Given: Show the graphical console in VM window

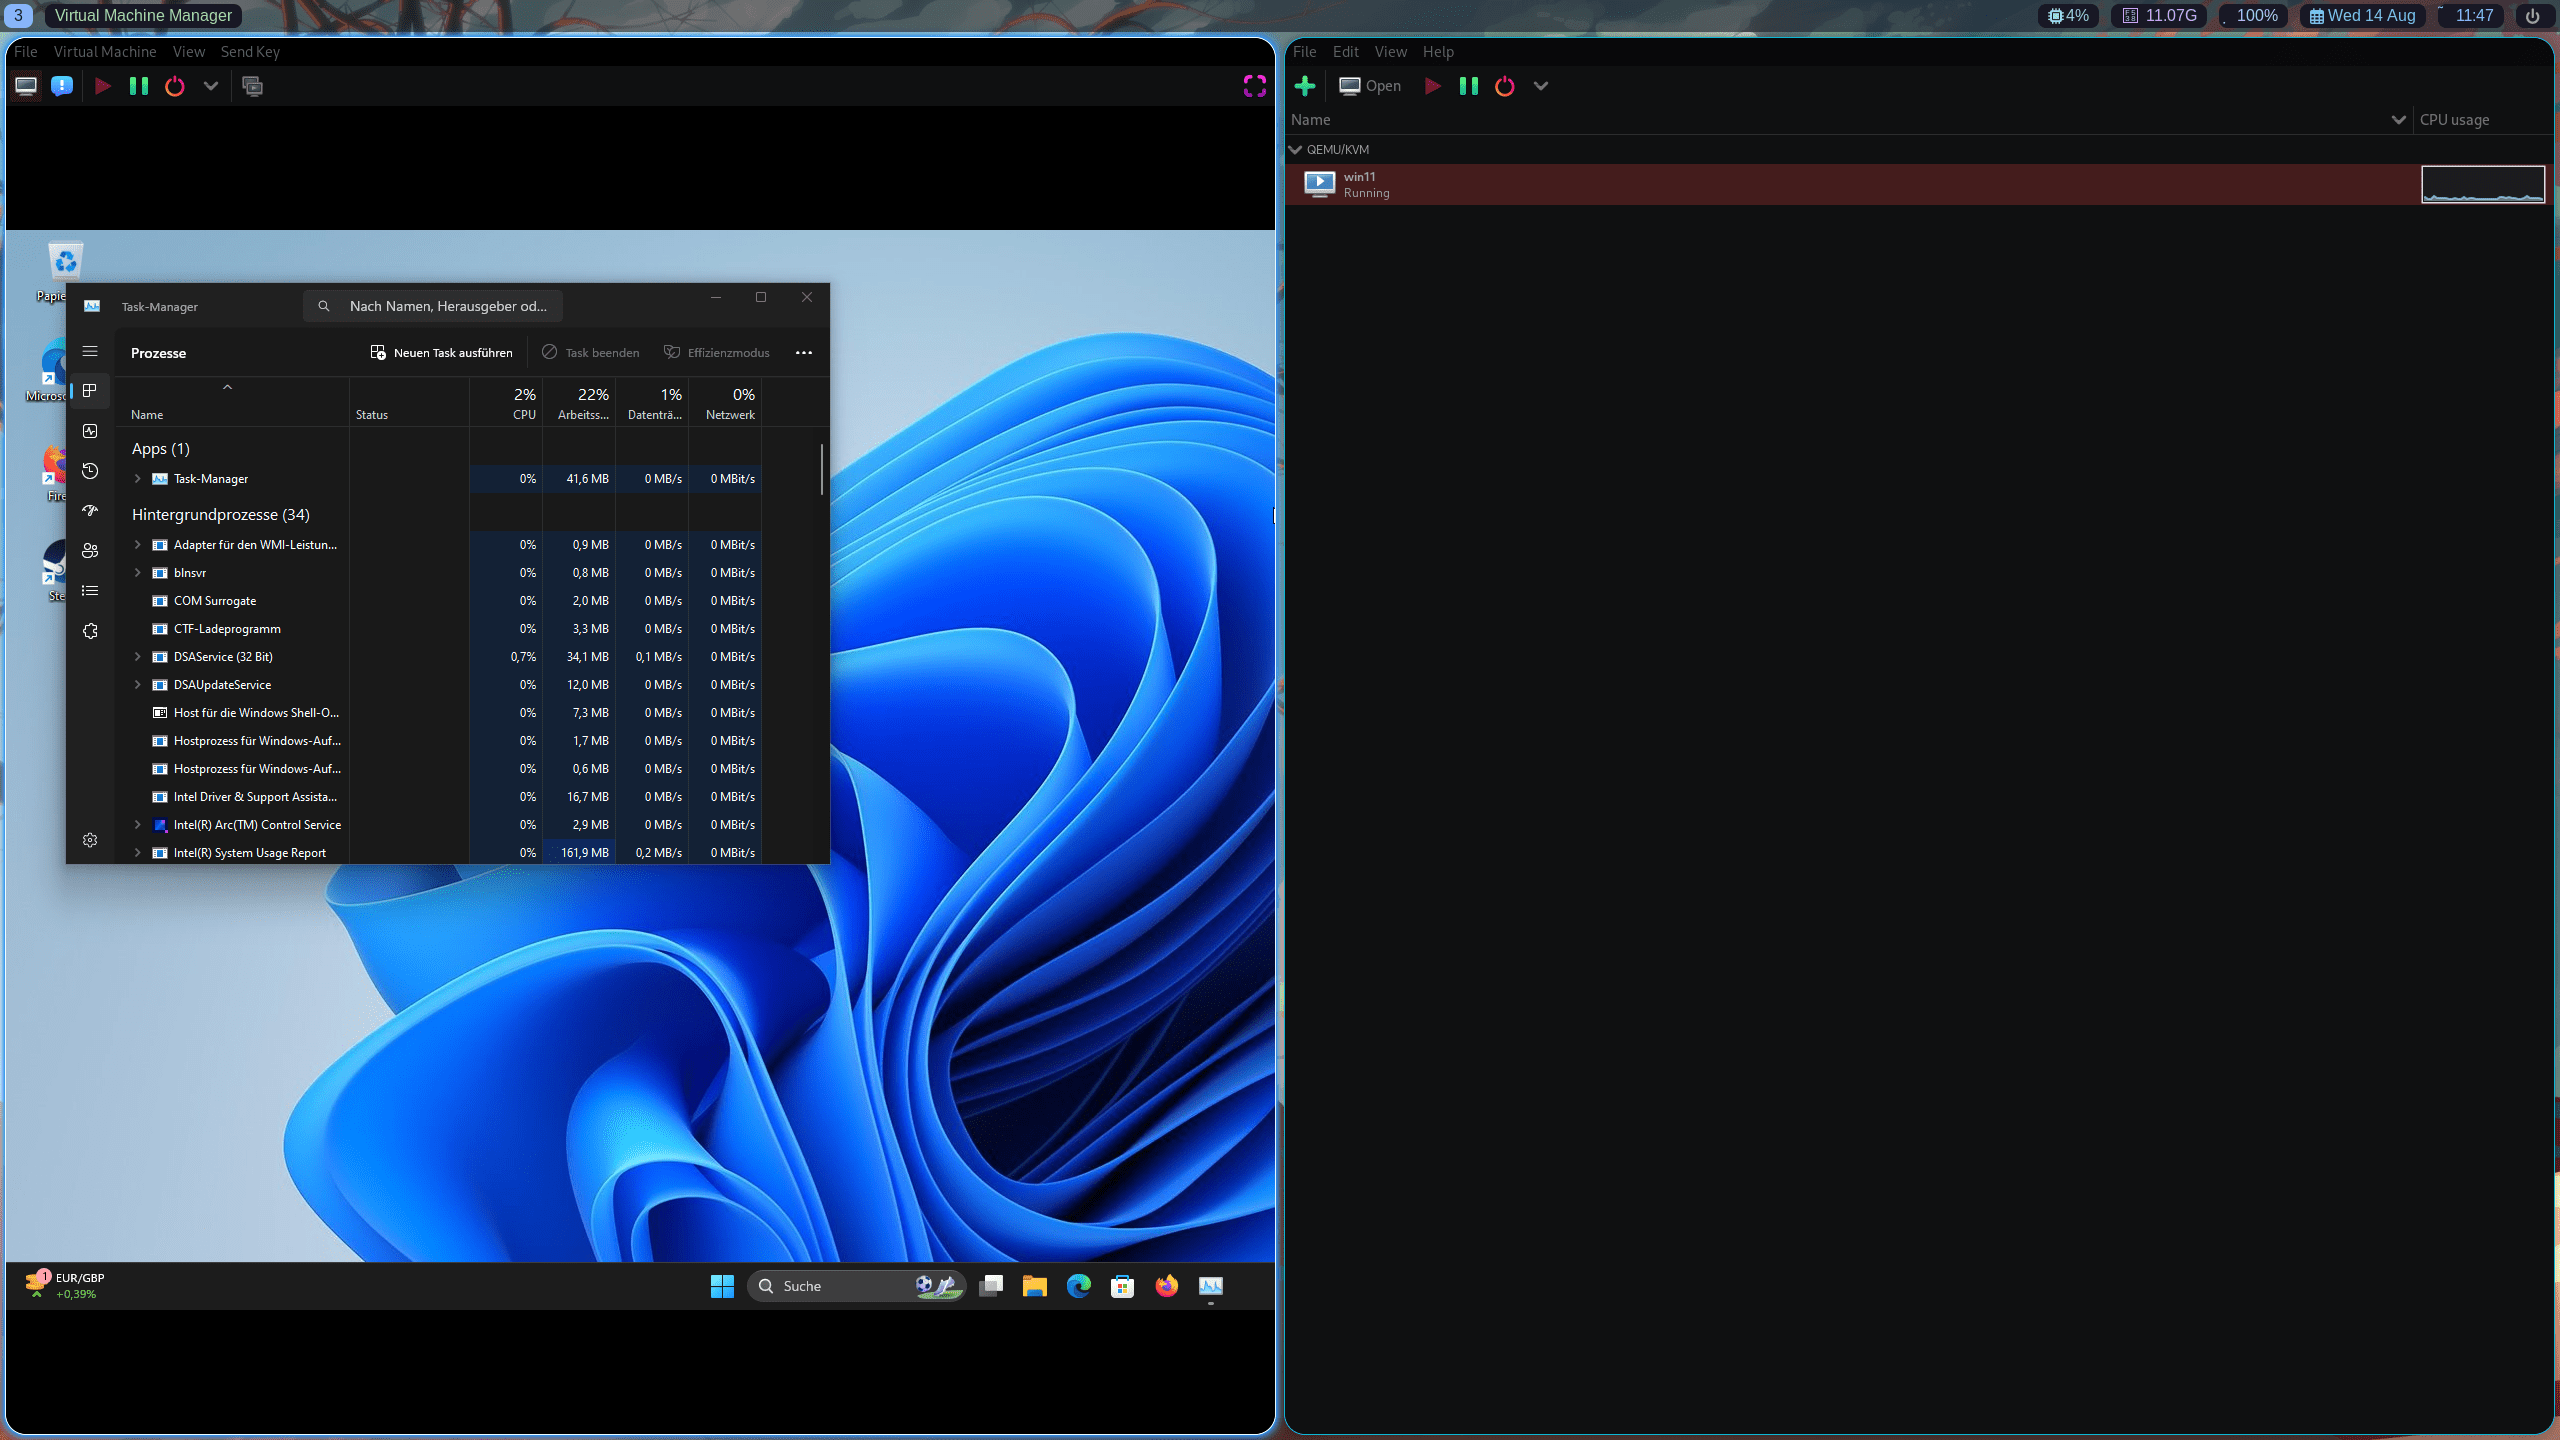Looking at the screenshot, I should pos(26,86).
